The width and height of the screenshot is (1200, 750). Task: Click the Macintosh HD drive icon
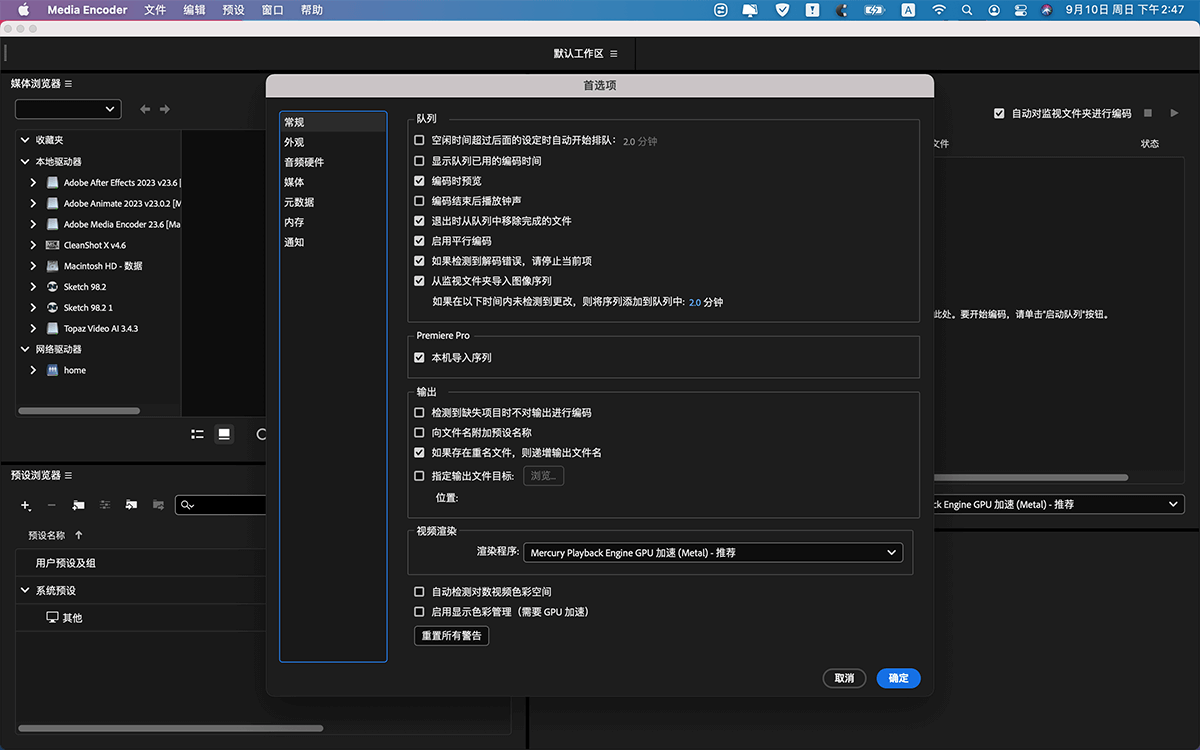click(x=52, y=266)
